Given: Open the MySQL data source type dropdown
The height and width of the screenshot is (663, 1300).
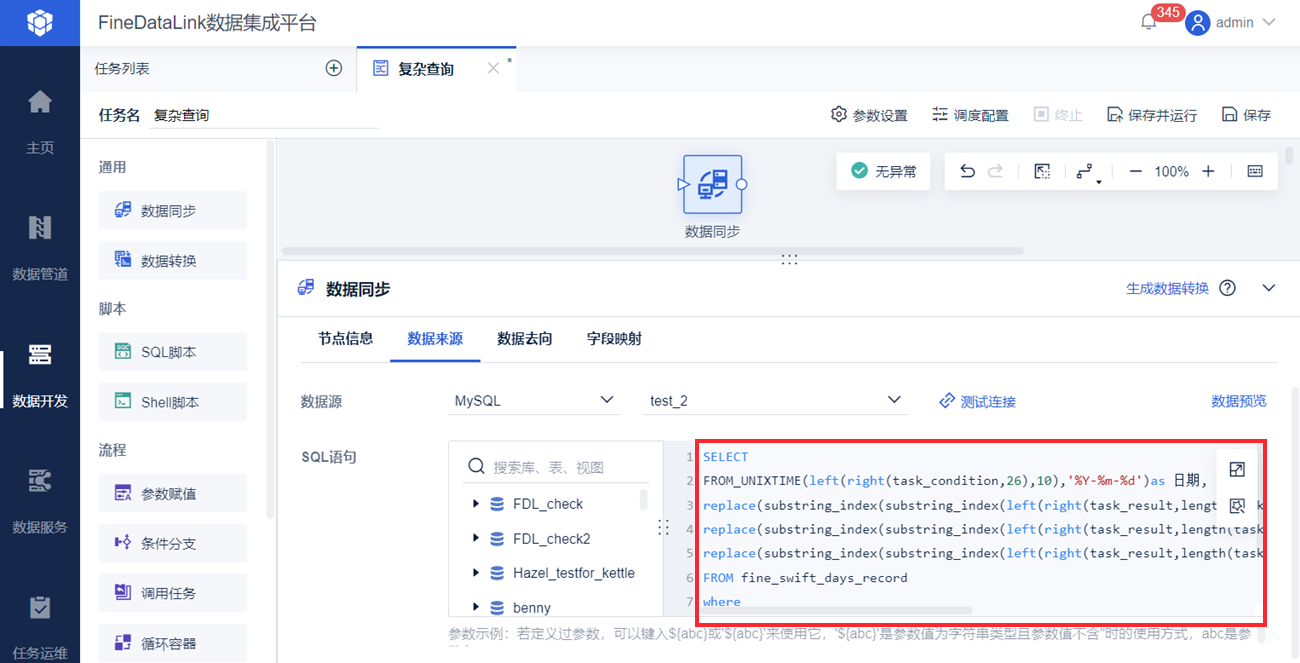Looking at the screenshot, I should point(534,400).
